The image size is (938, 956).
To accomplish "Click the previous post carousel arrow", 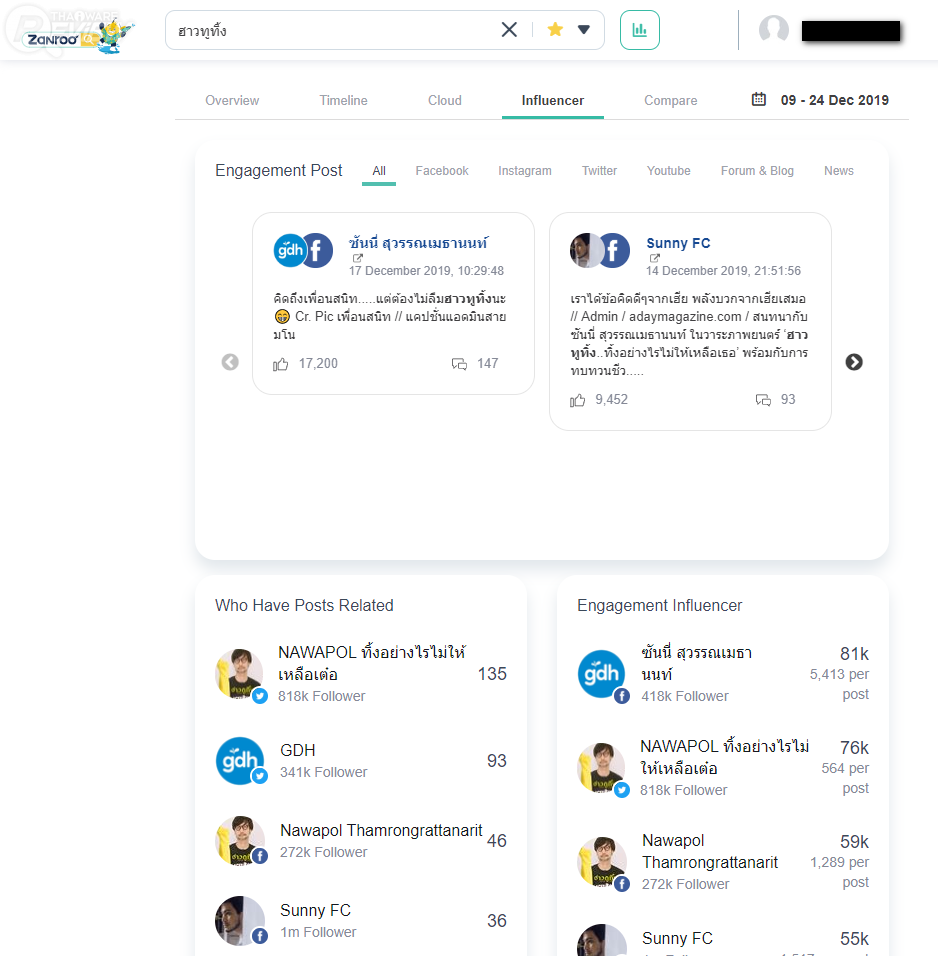I will click(x=230, y=362).
